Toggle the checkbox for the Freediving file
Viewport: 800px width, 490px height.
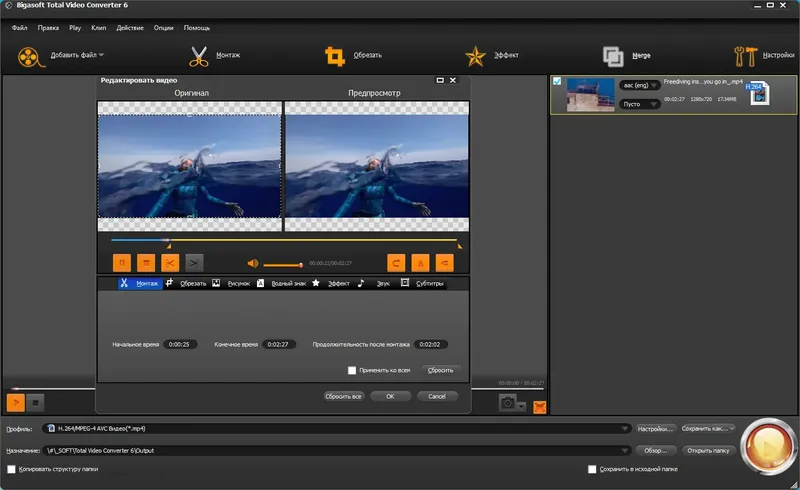click(x=557, y=81)
